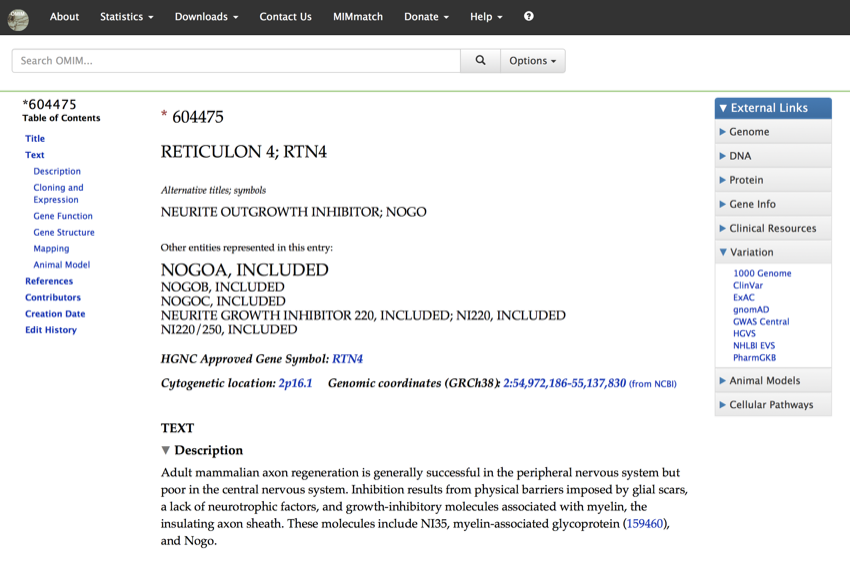Jump to Gene Function in table of contents
Viewport: 850px width, 572px height.
coord(63,216)
